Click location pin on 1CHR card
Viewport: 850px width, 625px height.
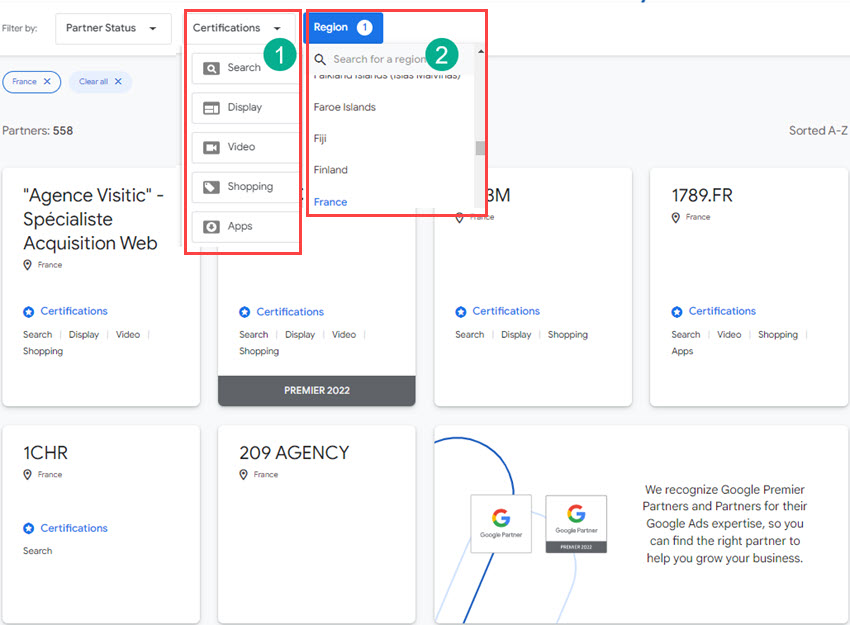28,475
